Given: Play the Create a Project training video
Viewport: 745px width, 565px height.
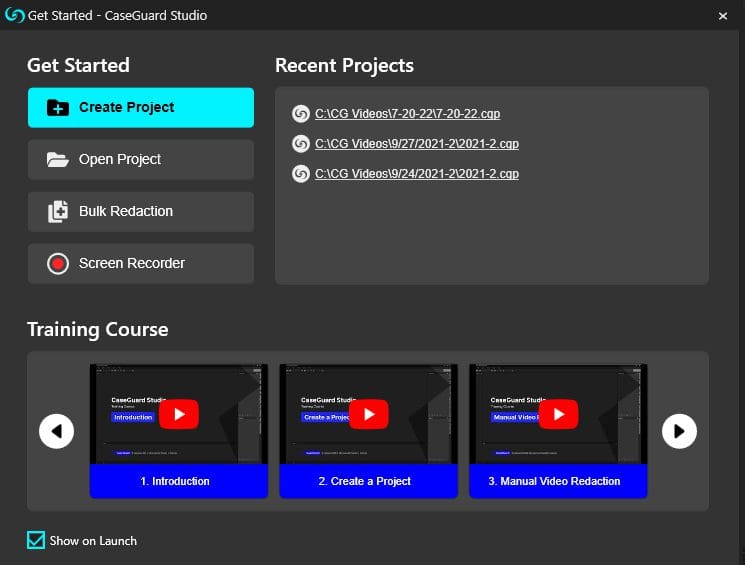Looking at the screenshot, I should pos(369,414).
